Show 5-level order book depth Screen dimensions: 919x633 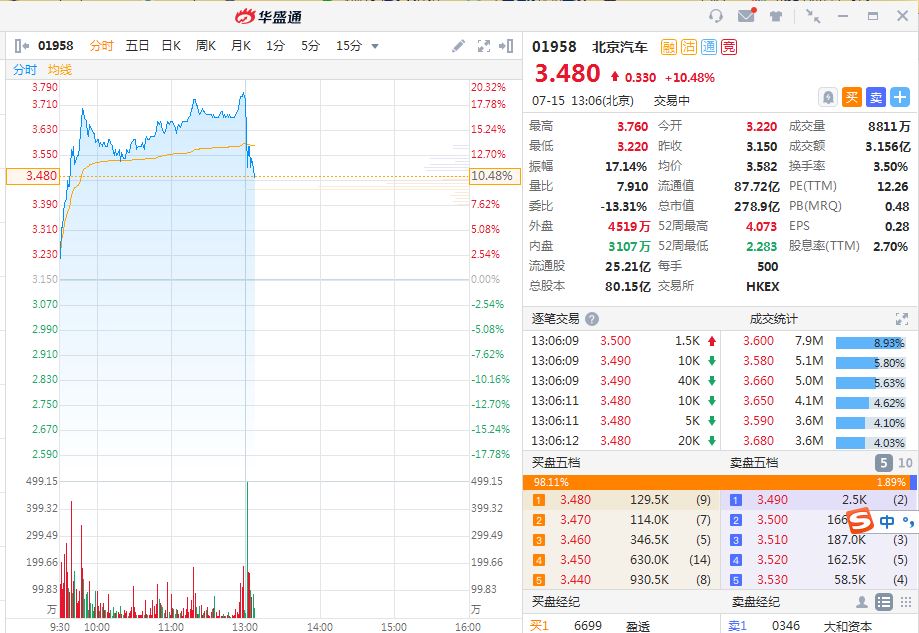[x=884, y=462]
